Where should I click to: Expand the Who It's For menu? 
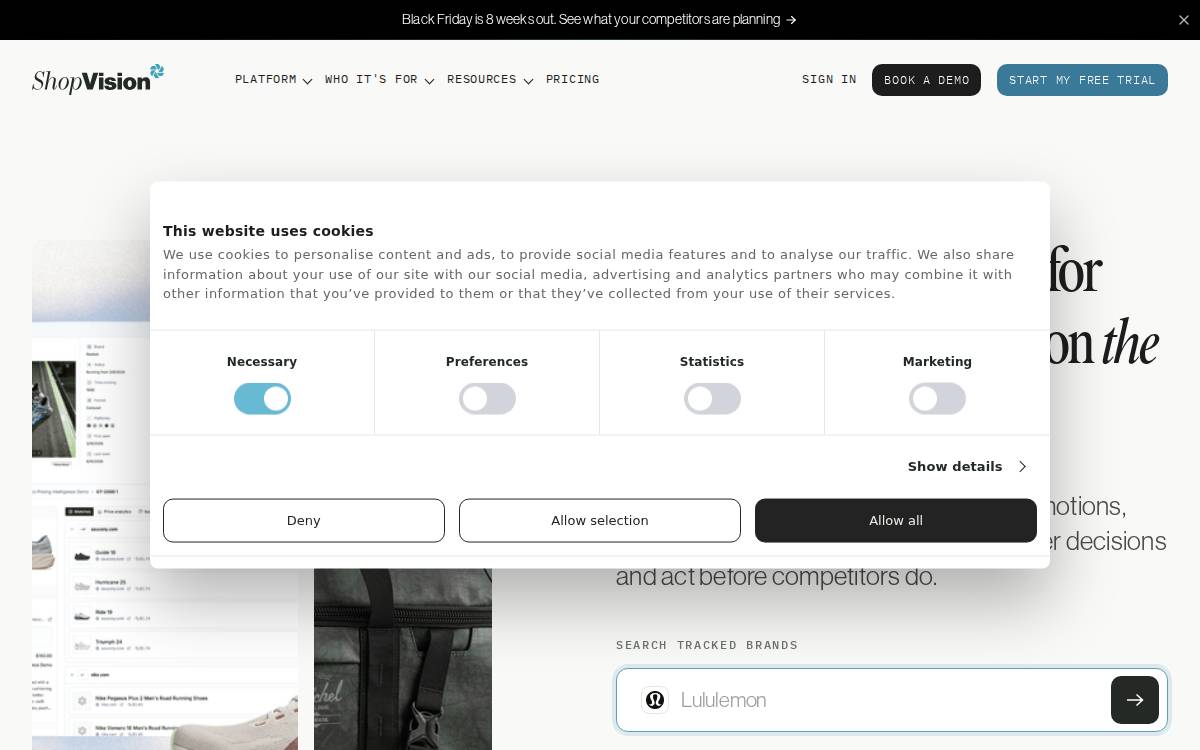[x=379, y=80]
